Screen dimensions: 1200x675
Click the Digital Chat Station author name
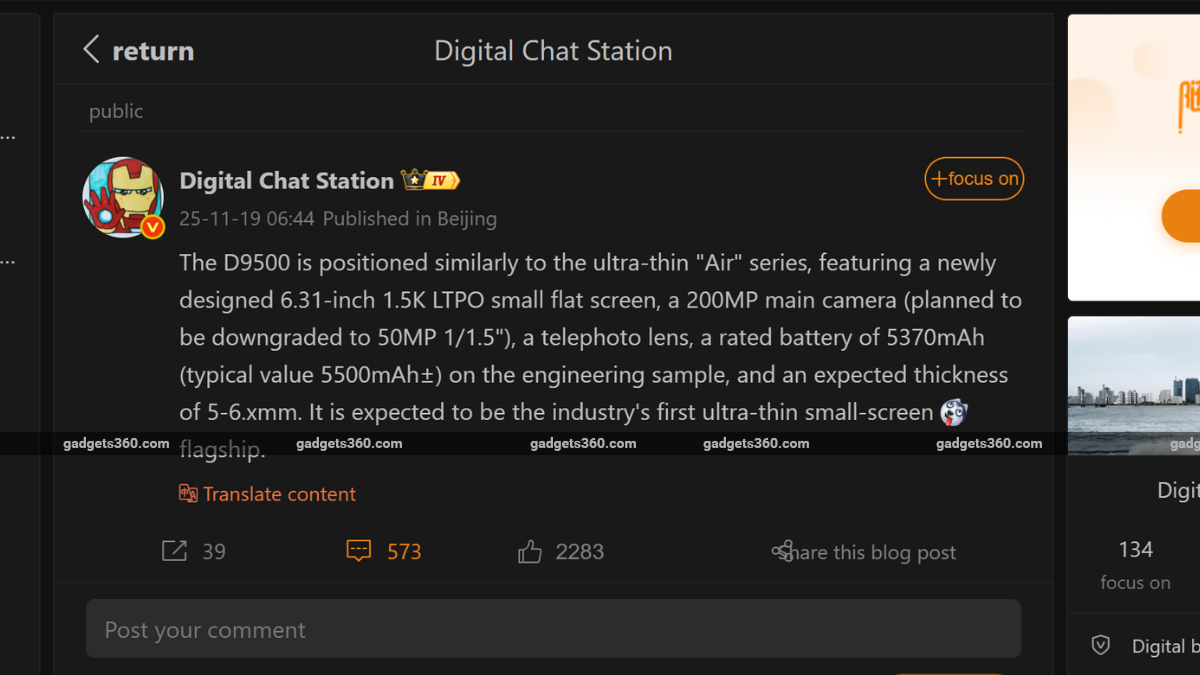pyautogui.click(x=286, y=181)
